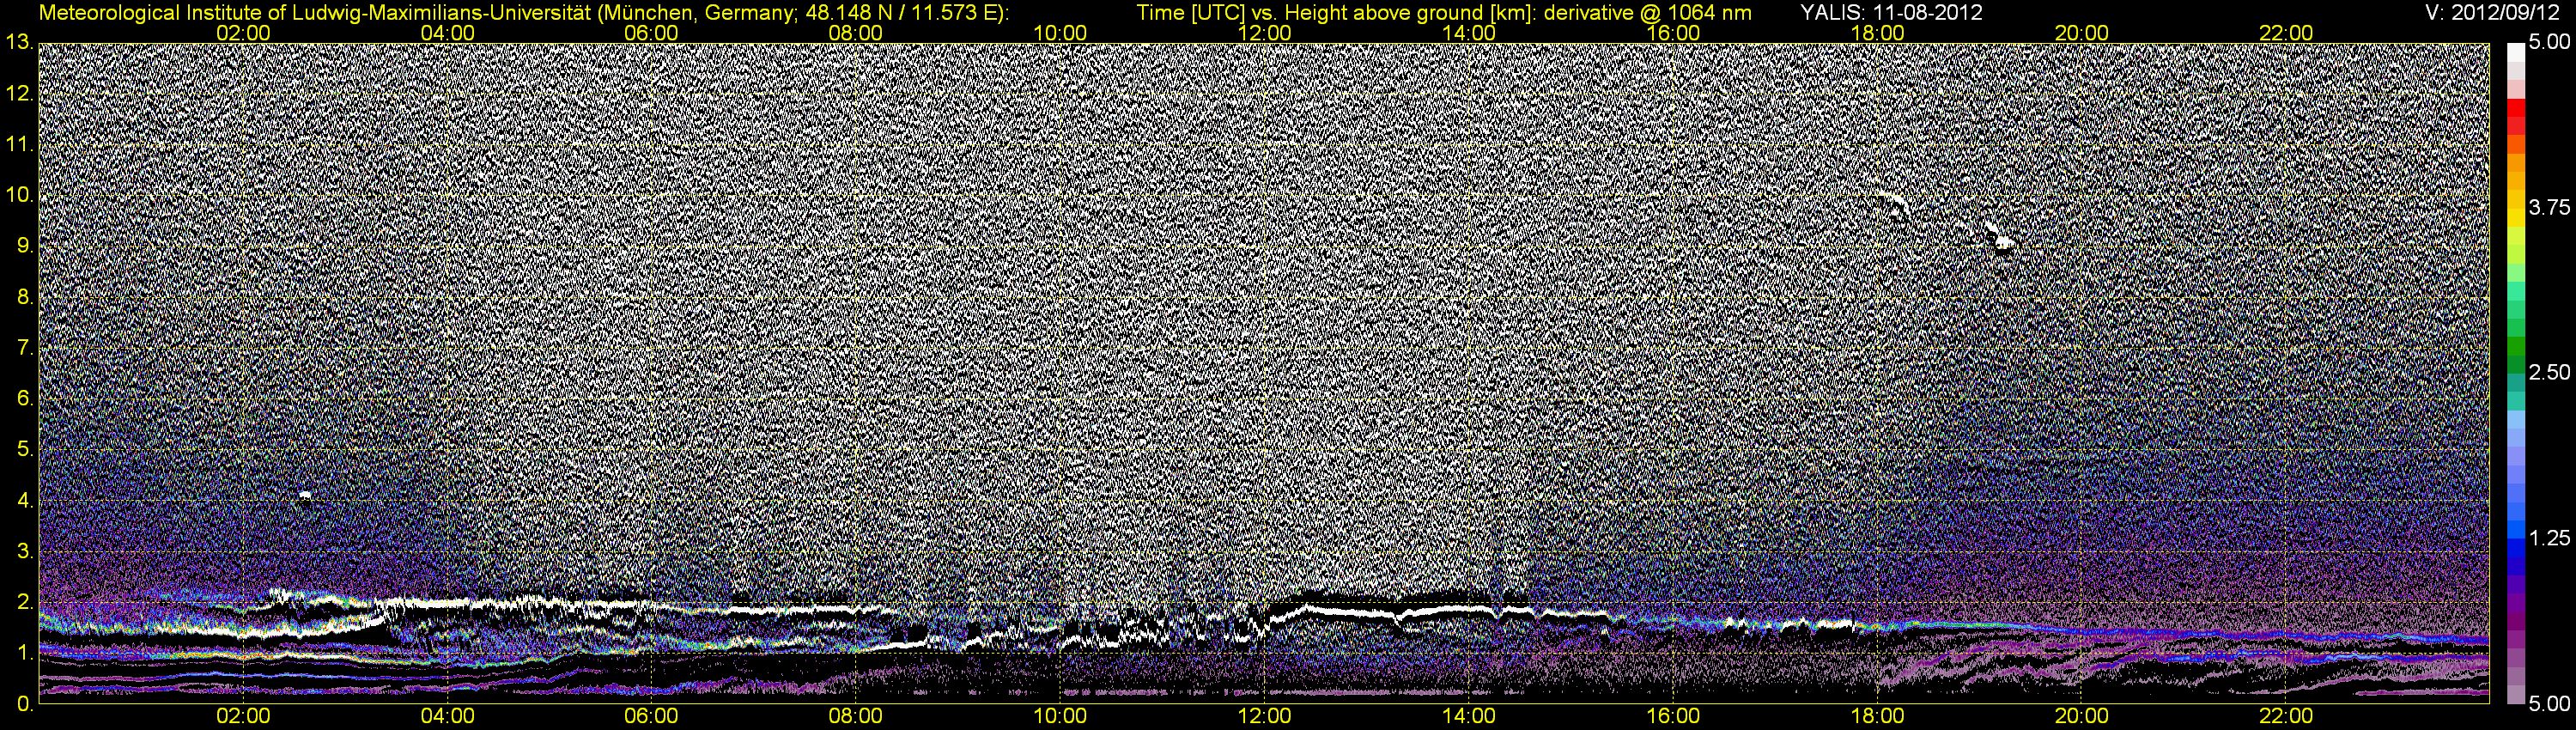Select the 20:00 label on the bottom time axis
Screen dimensions: 2576x730
(x=2082, y=717)
